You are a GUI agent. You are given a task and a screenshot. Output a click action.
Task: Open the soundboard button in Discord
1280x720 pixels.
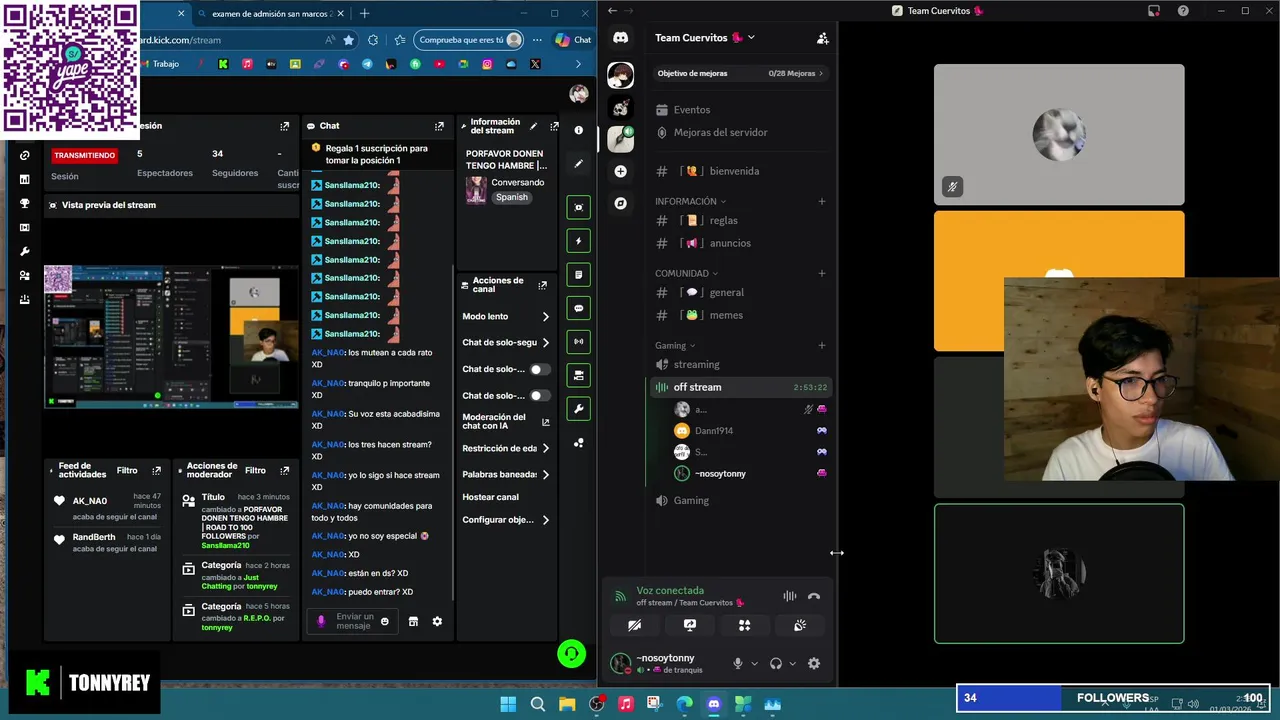pos(800,625)
